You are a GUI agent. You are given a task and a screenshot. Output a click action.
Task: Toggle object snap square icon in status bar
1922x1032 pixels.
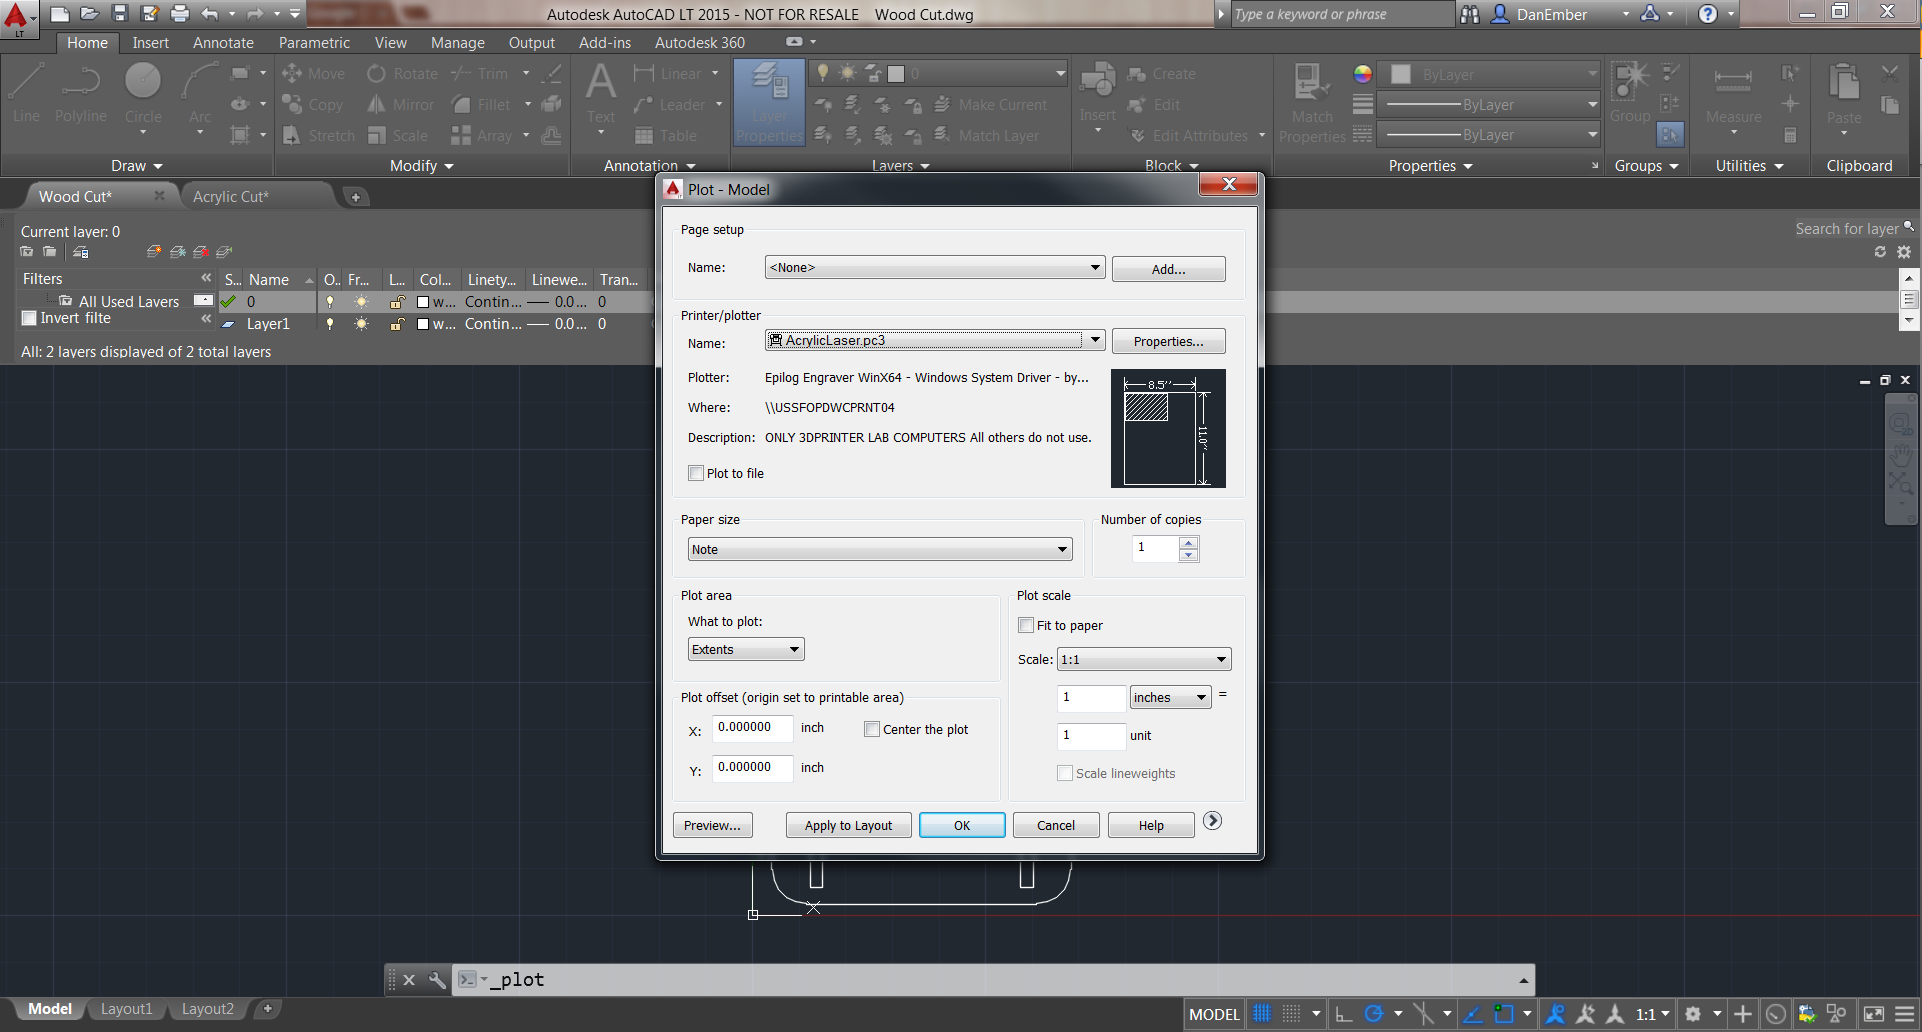pyautogui.click(x=1503, y=1014)
